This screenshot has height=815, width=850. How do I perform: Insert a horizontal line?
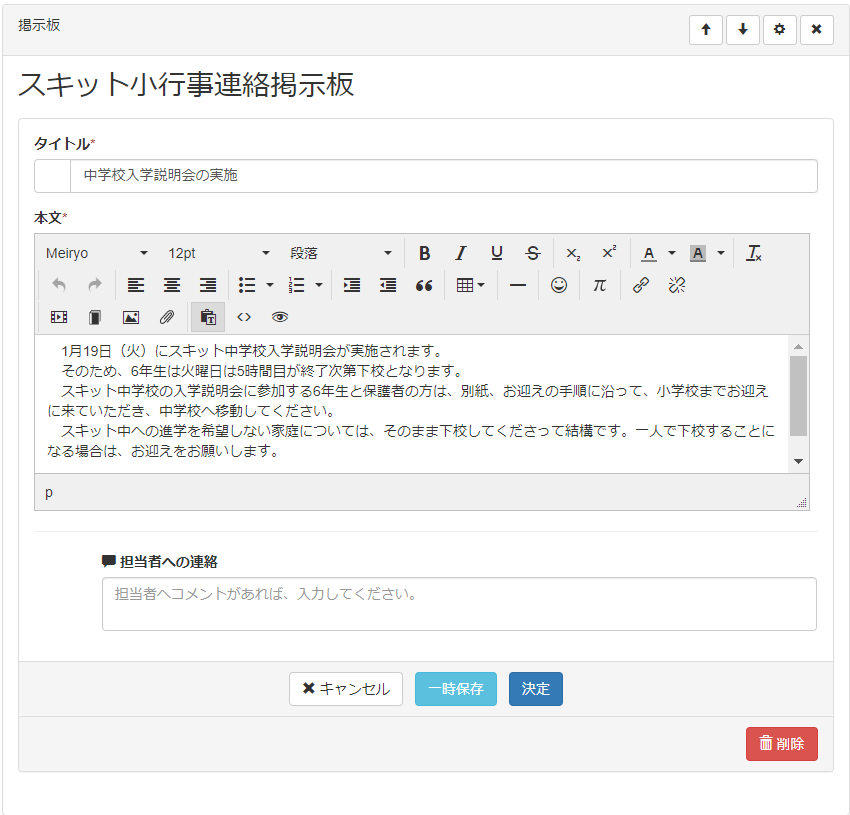[x=518, y=285]
